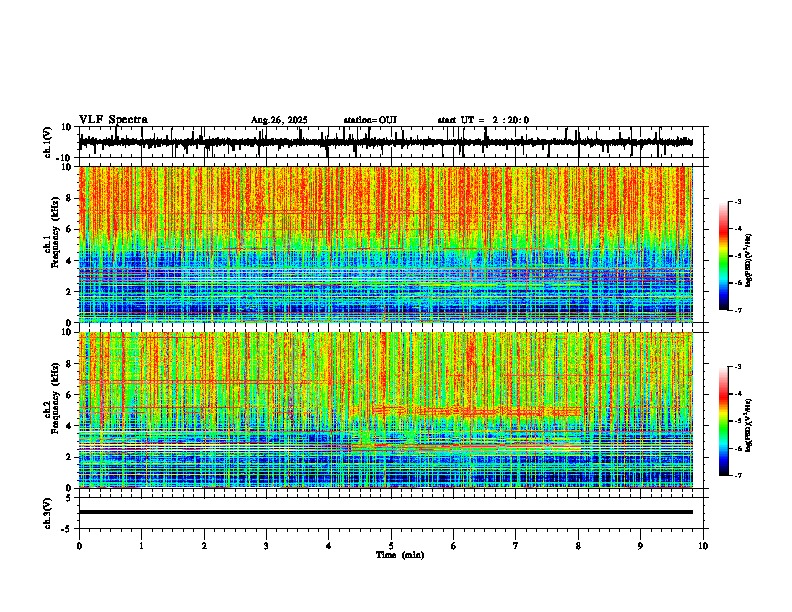Click the ch.2 spectrogram color scale bar
The height and width of the screenshot is (612, 792).
tap(723, 421)
